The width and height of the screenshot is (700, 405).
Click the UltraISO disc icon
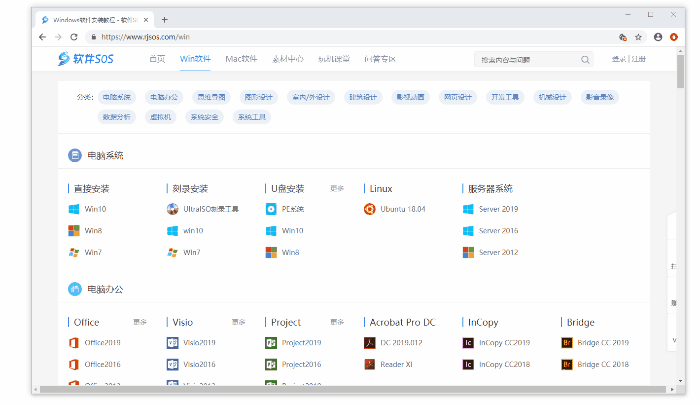172,209
